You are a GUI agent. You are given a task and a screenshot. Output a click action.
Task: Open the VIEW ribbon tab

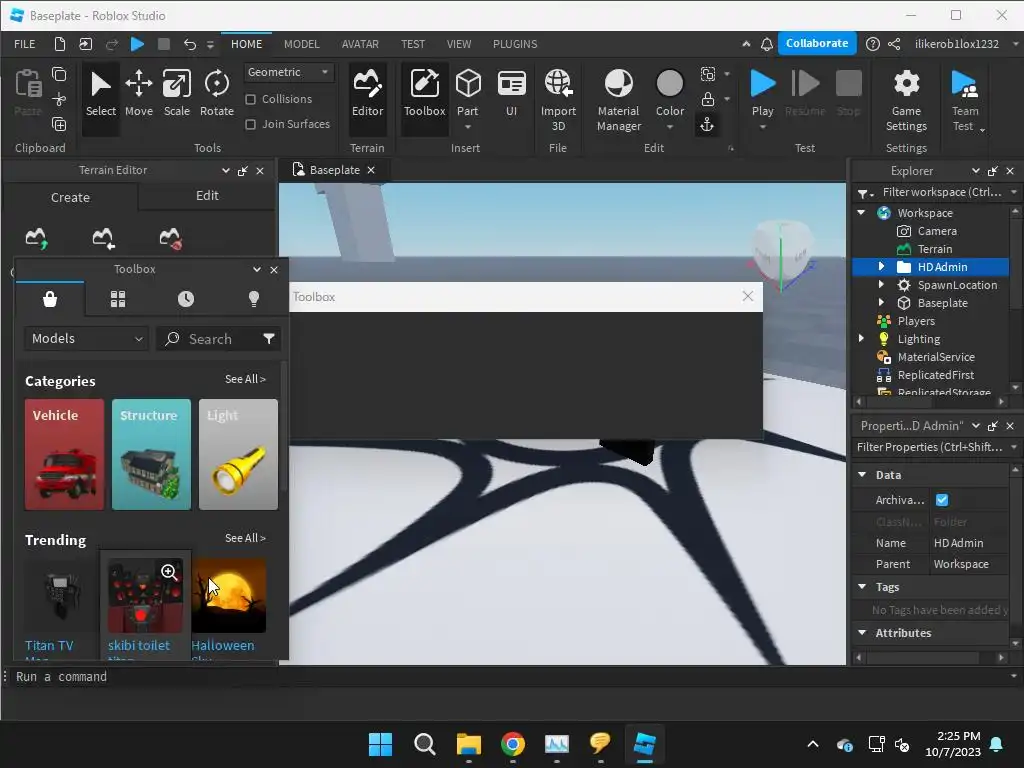tap(458, 44)
